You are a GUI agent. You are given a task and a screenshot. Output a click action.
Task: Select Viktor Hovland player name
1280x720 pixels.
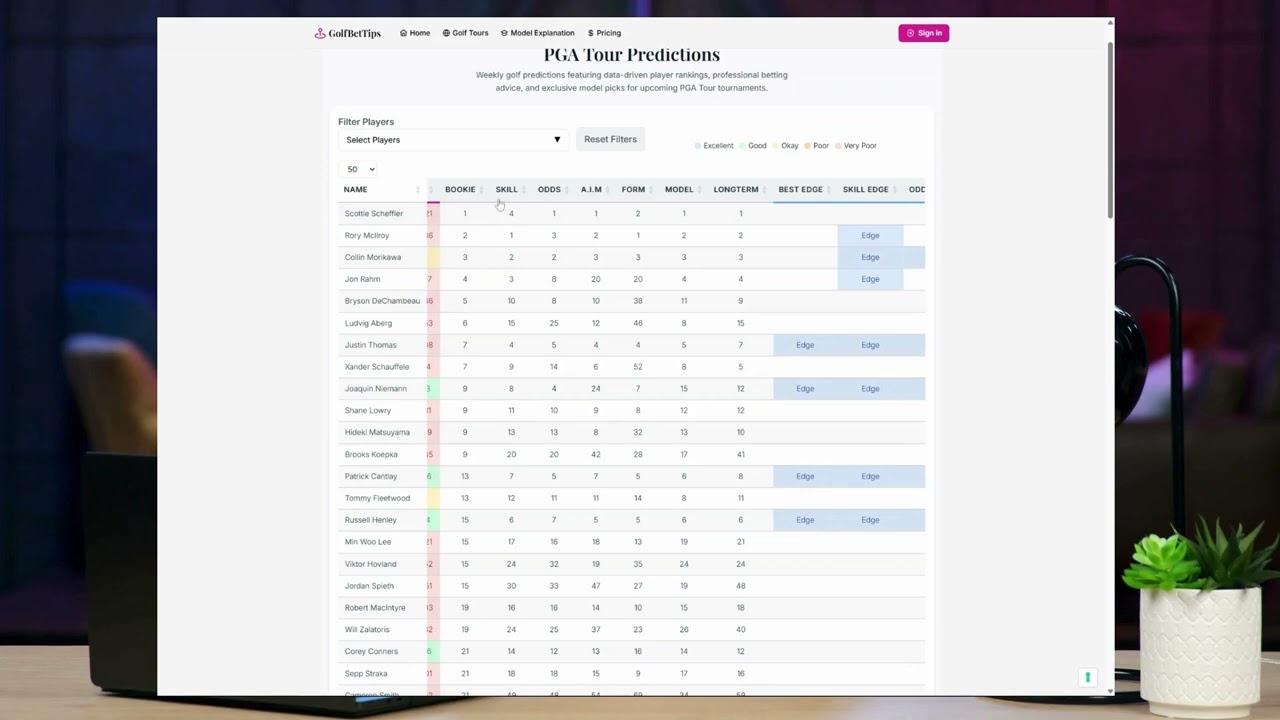[370, 564]
